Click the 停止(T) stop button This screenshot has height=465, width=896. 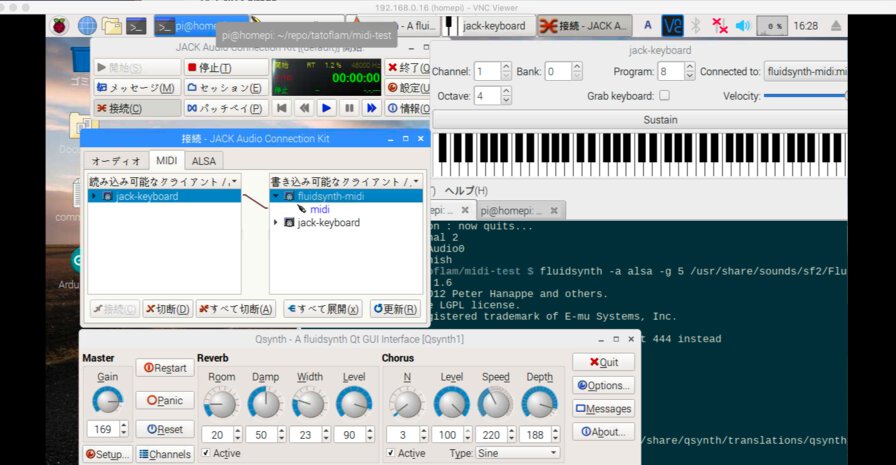pyautogui.click(x=226, y=67)
